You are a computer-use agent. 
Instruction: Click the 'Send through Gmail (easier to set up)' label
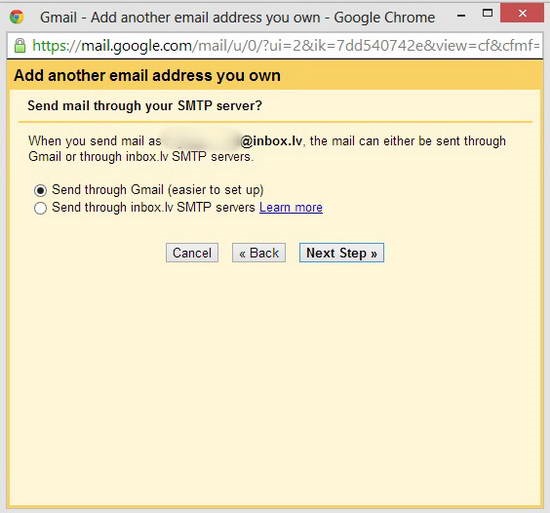[157, 190]
